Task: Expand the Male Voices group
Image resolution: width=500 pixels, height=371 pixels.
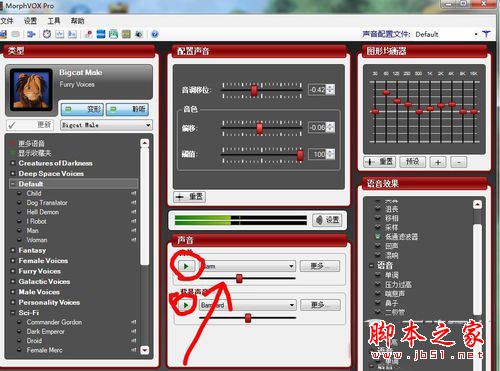Action: pos(13,292)
